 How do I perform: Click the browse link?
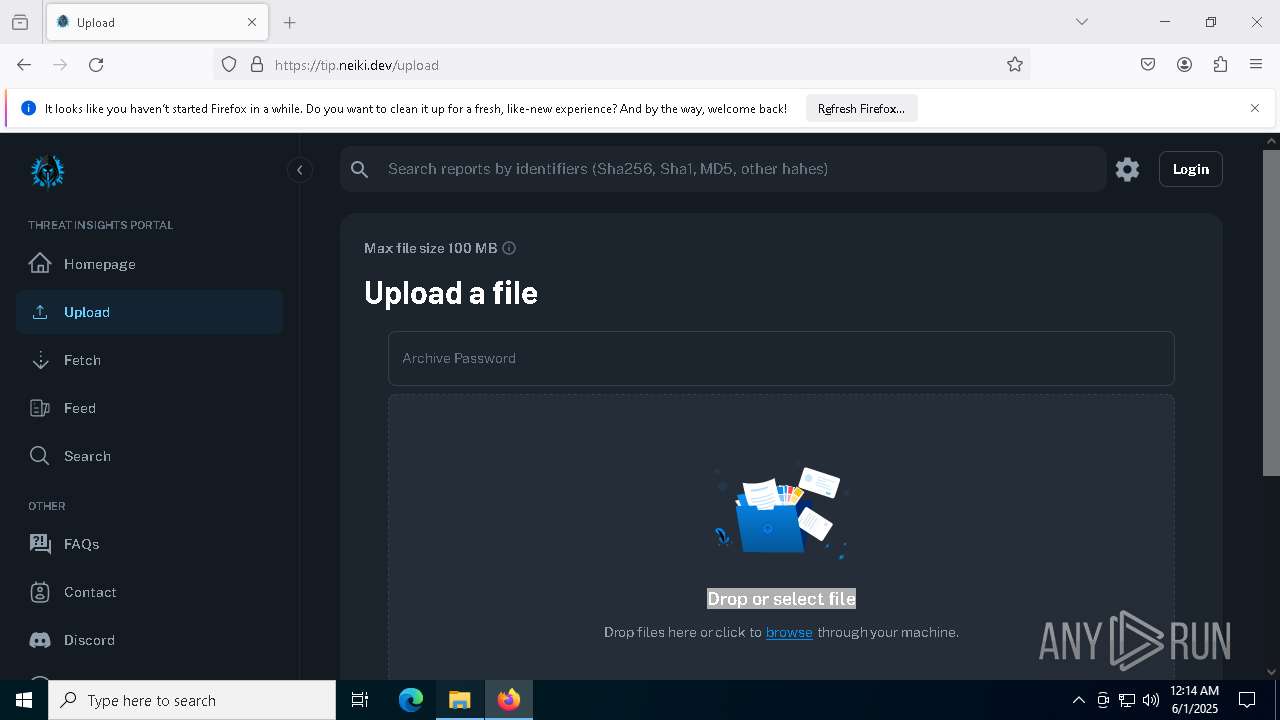tap(789, 632)
